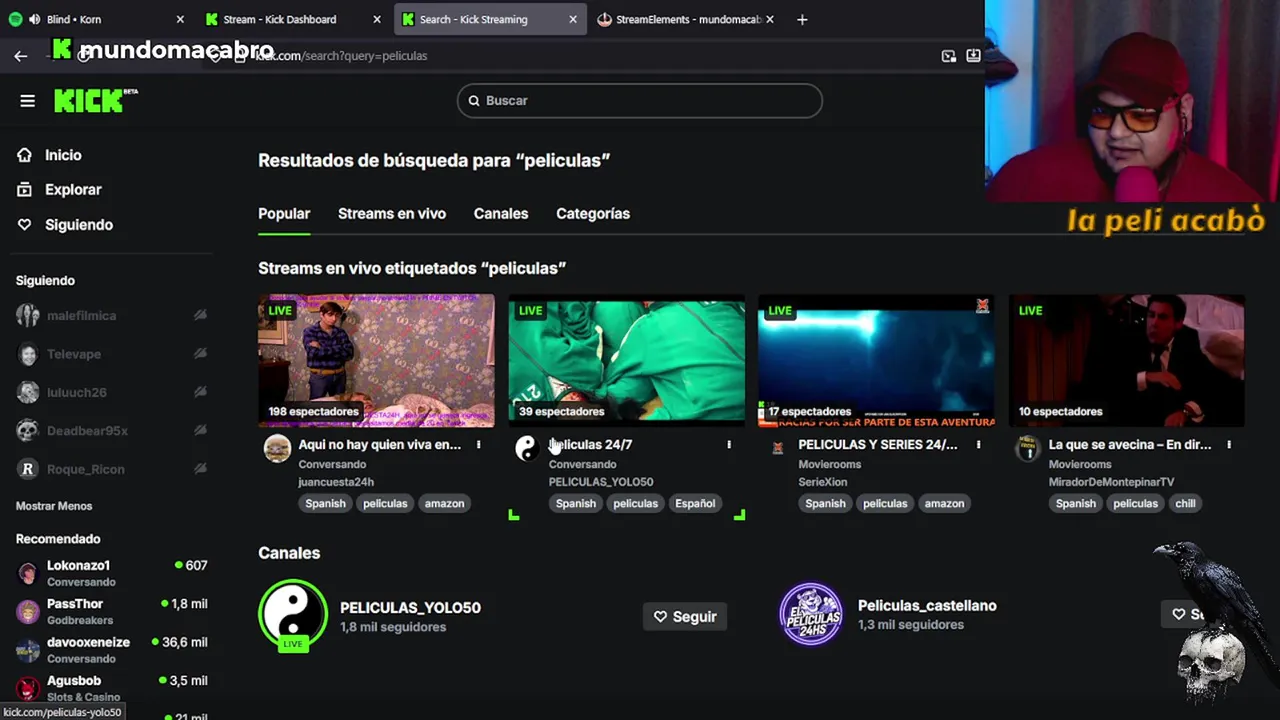Open recommended channel Lokonazo1
The height and width of the screenshot is (720, 1280).
(78, 566)
